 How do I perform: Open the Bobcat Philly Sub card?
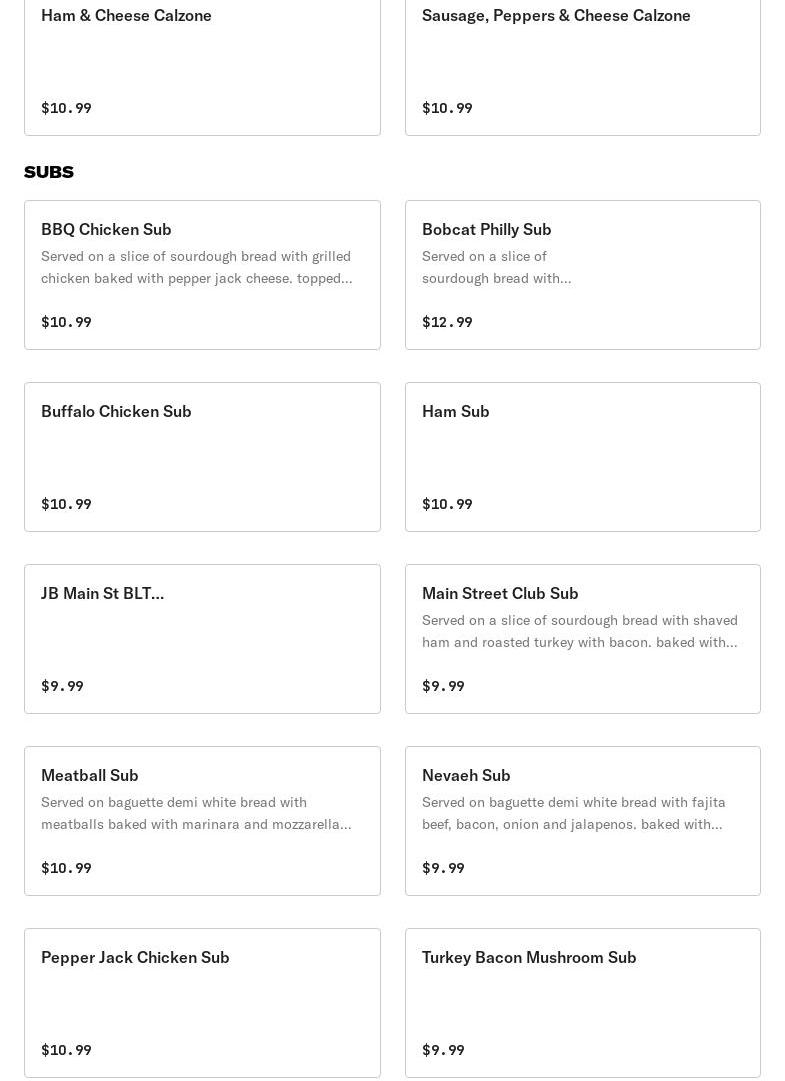(x=583, y=275)
